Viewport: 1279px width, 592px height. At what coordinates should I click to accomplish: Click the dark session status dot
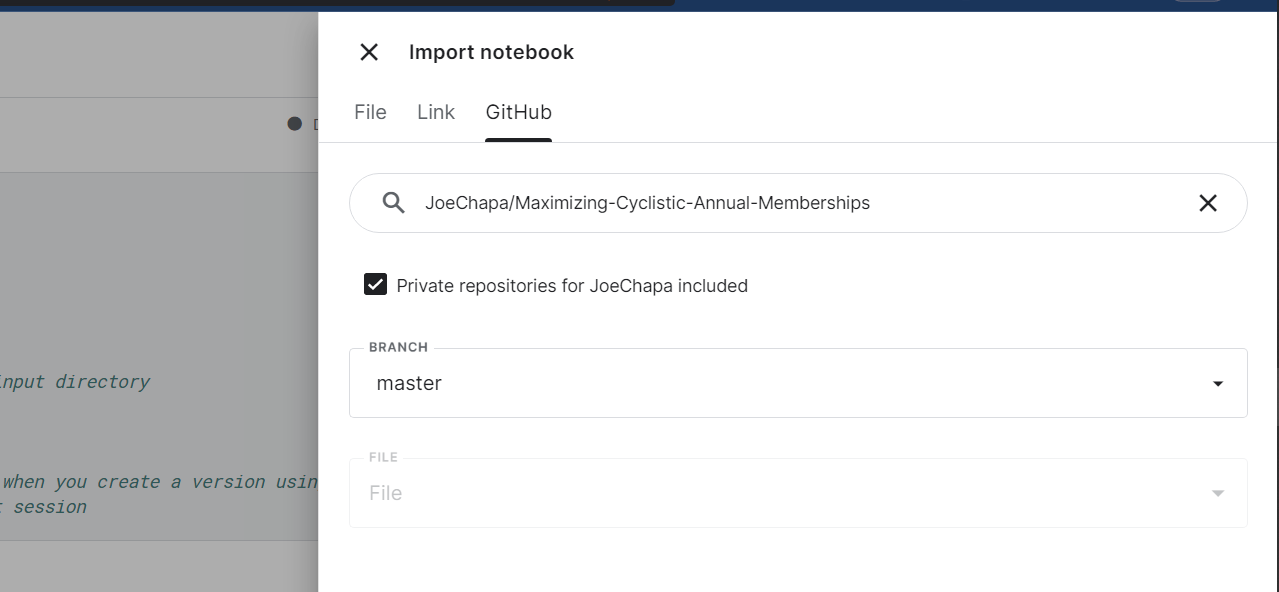tap(294, 124)
